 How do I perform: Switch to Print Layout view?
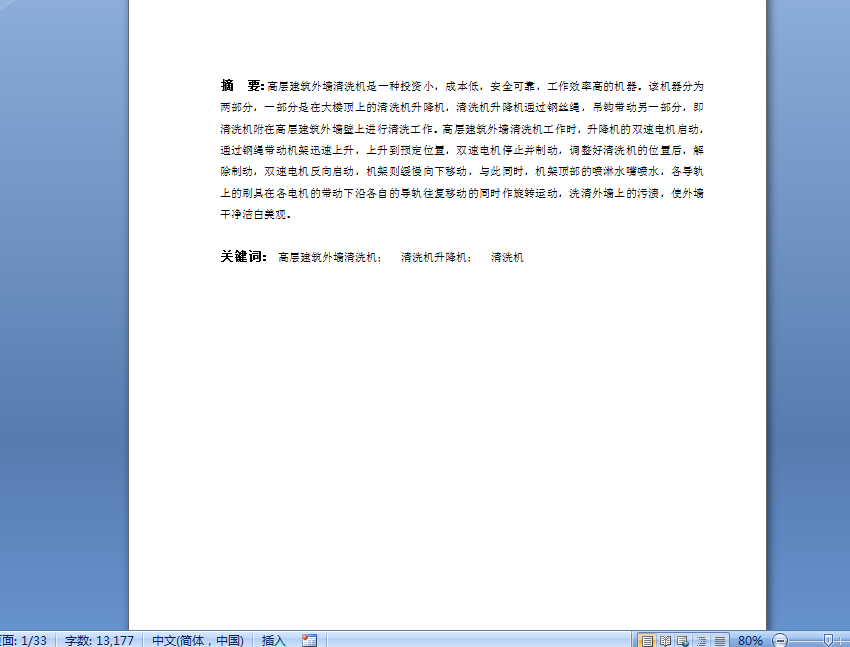click(x=647, y=641)
